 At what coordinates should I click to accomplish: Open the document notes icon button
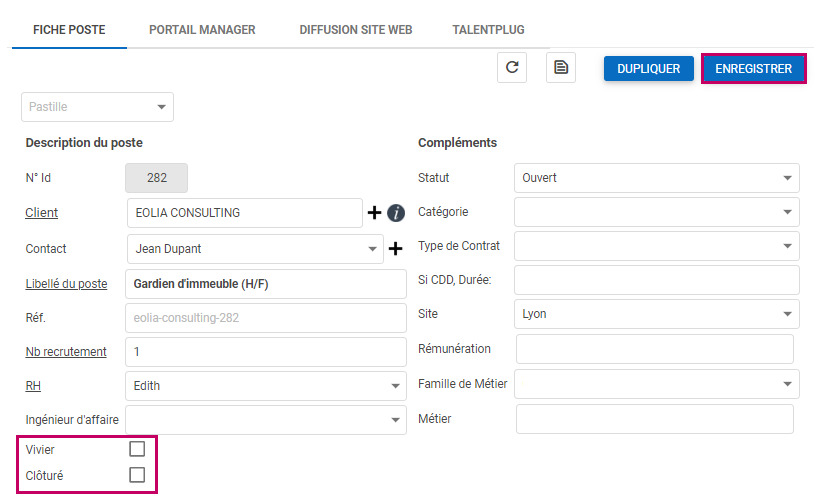(561, 68)
